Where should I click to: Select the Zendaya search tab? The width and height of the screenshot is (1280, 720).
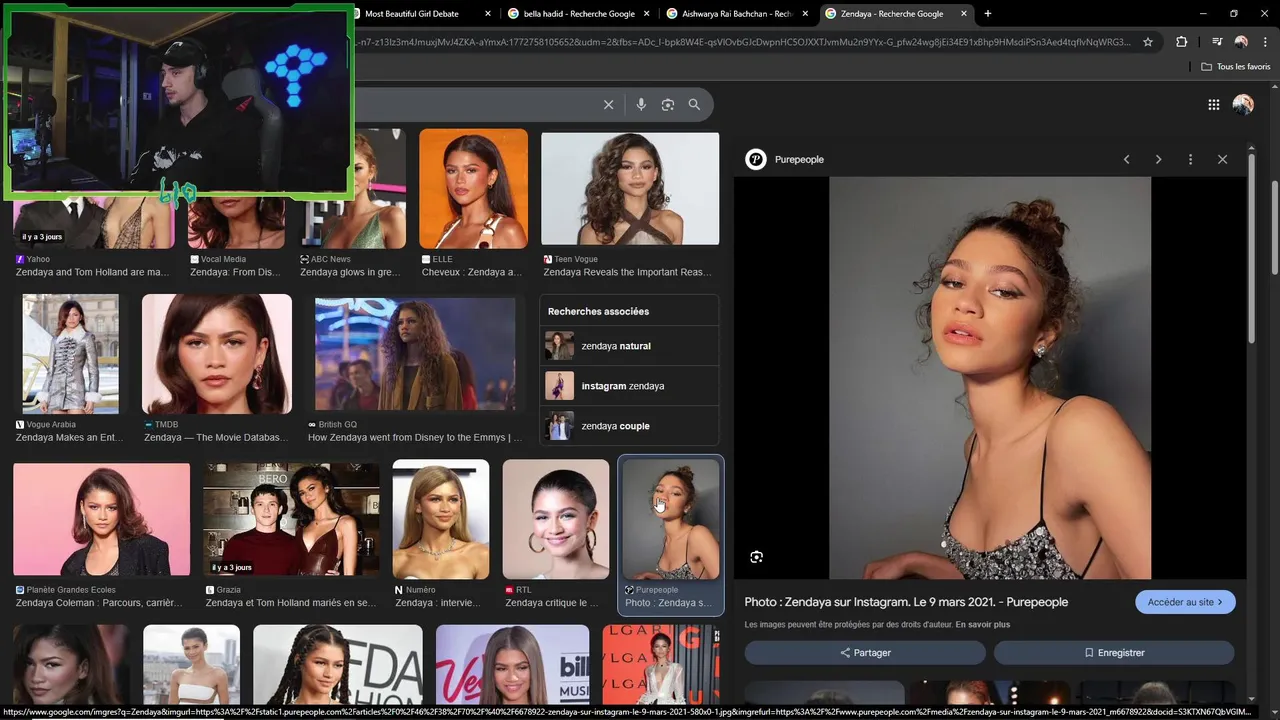896,14
